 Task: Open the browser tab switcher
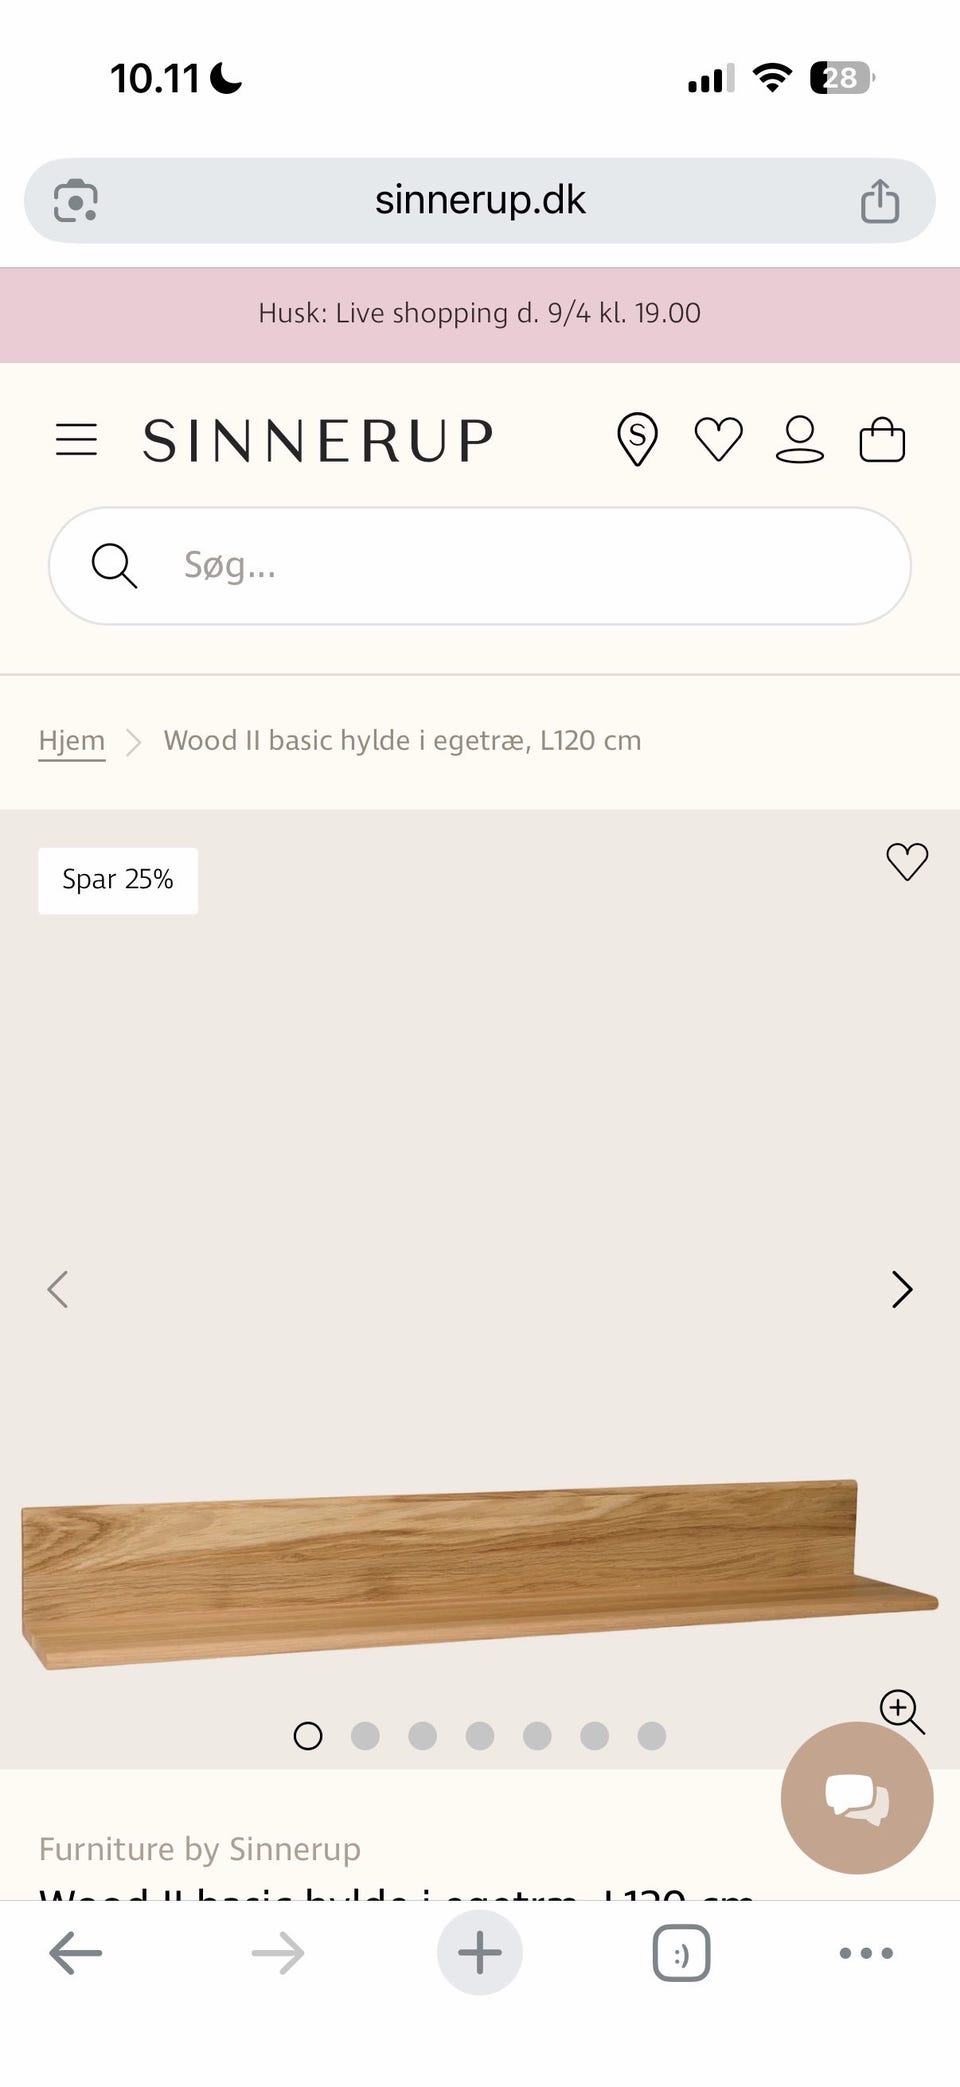click(681, 1953)
